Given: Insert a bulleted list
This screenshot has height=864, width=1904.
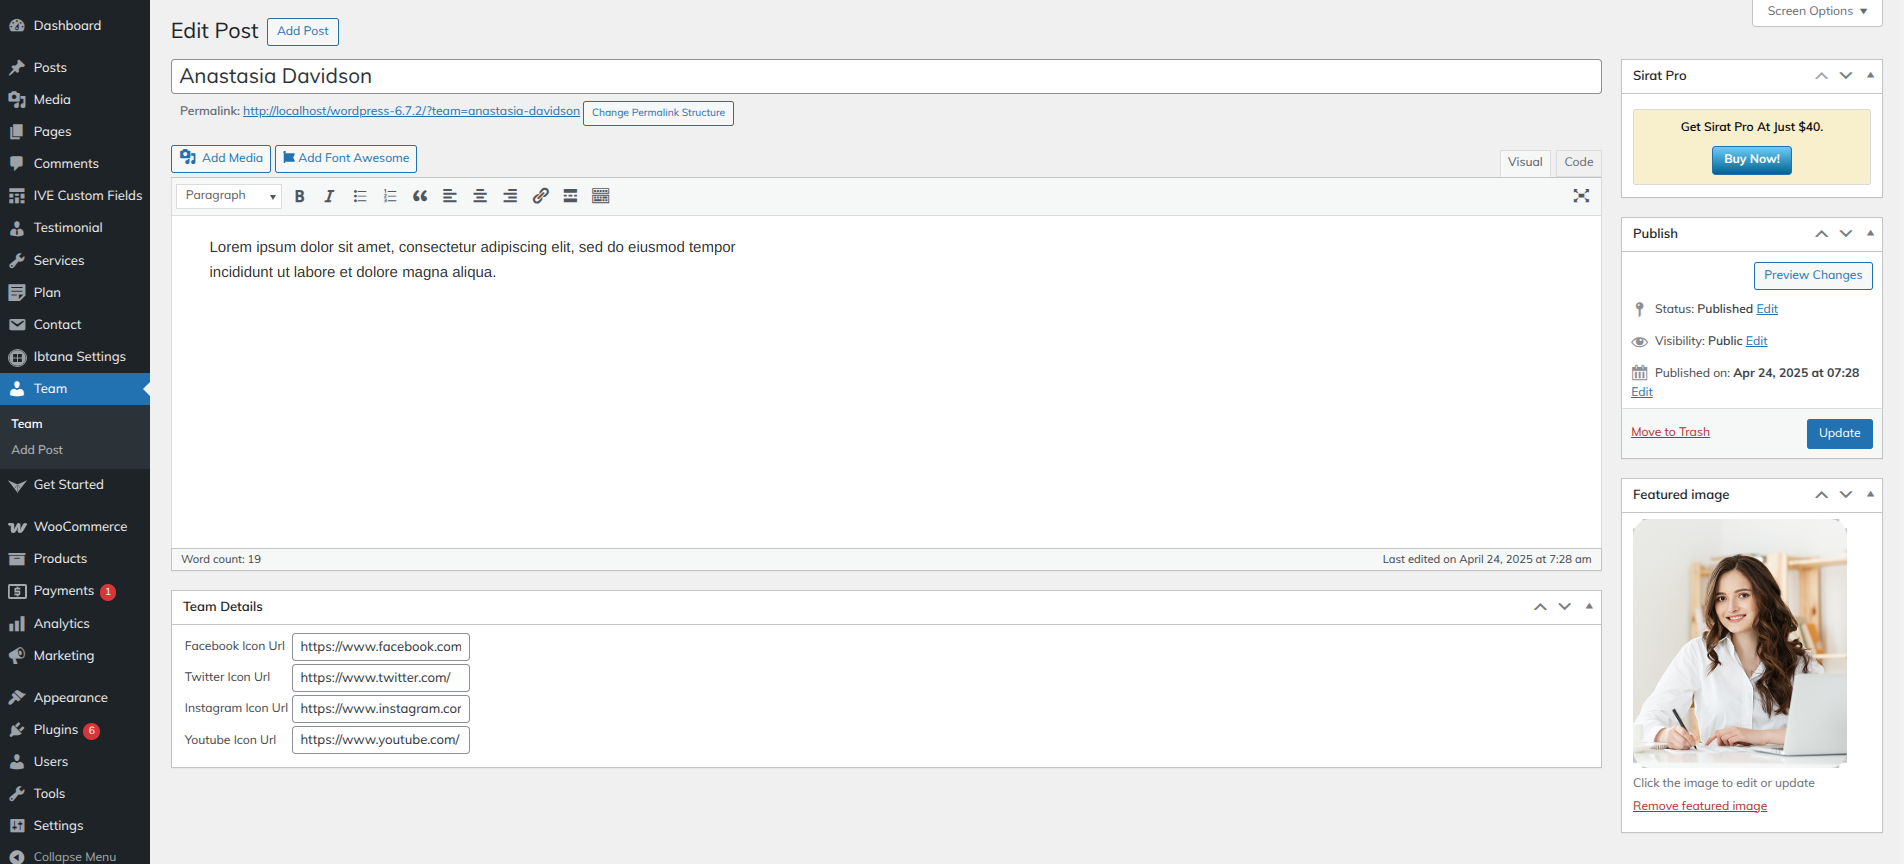Looking at the screenshot, I should point(360,196).
